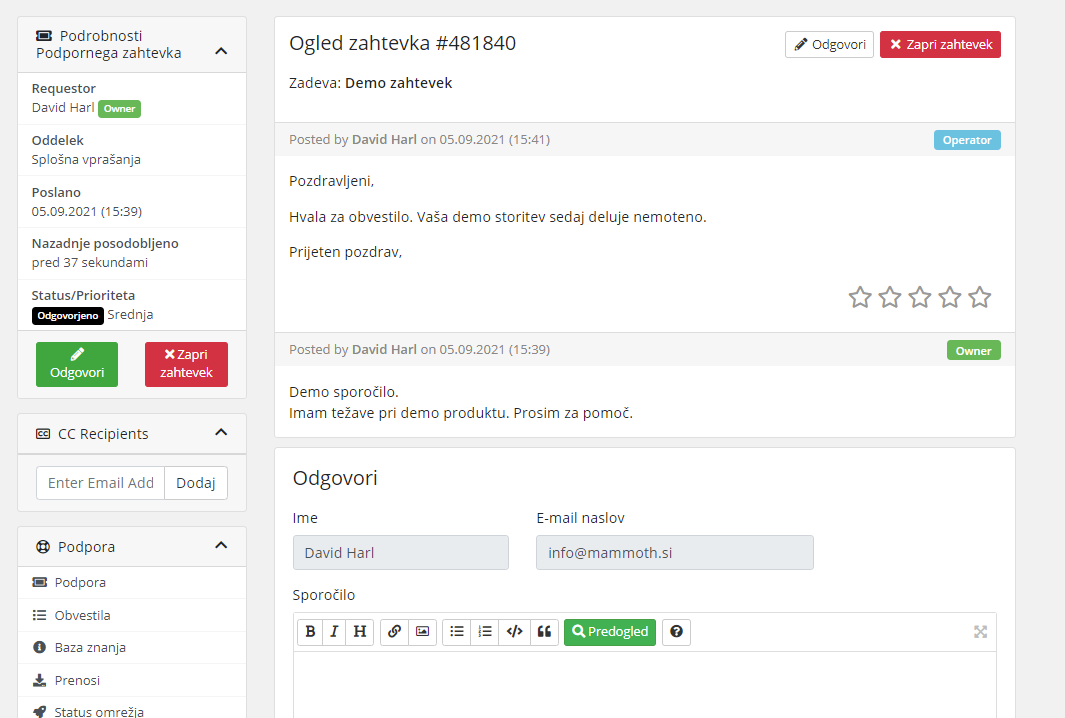Open Baza znanja from sidebar menu

coord(90,648)
